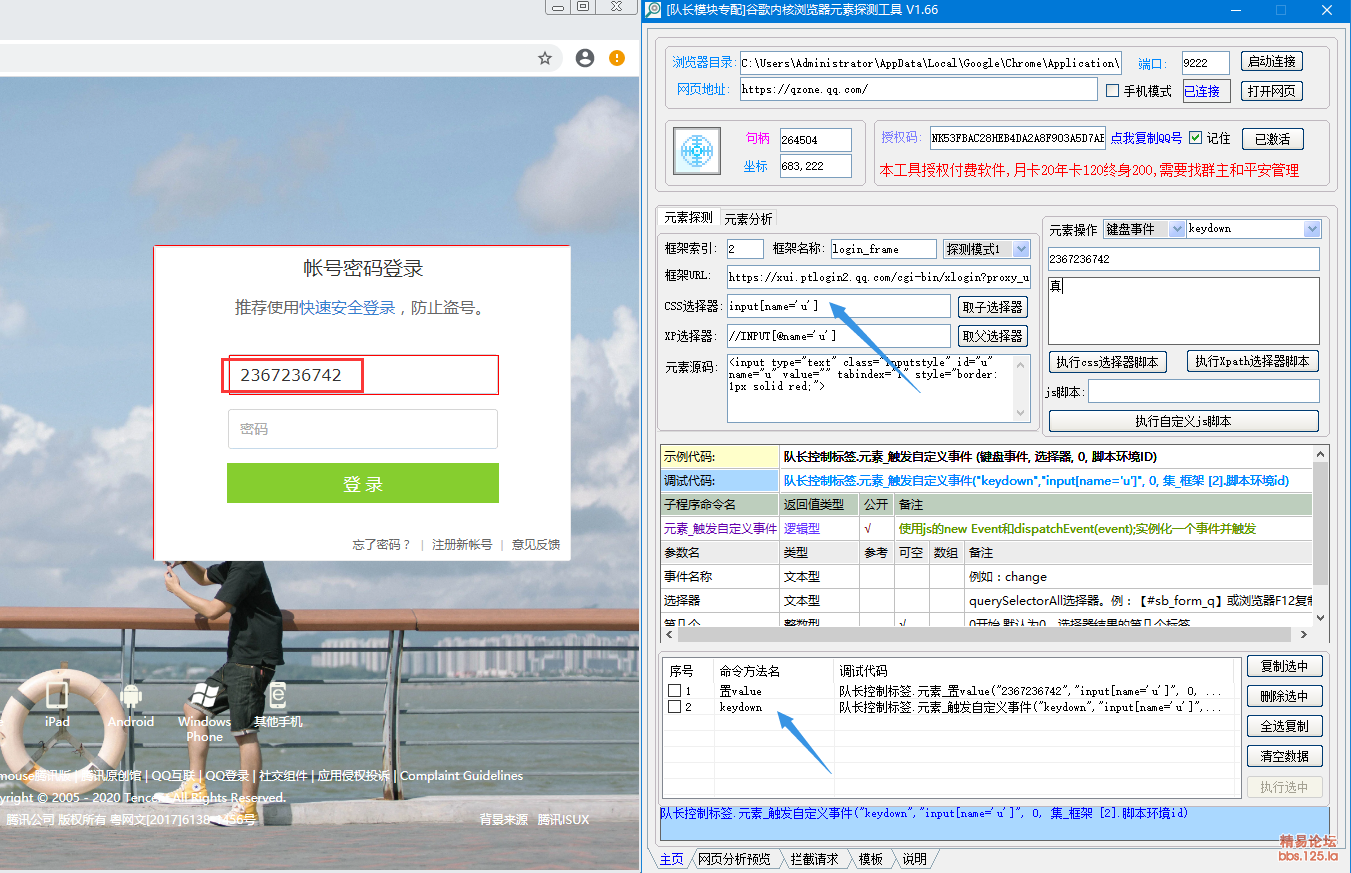Click the green 登录 button
Image resolution: width=1351 pixels, height=873 pixels.
click(362, 483)
